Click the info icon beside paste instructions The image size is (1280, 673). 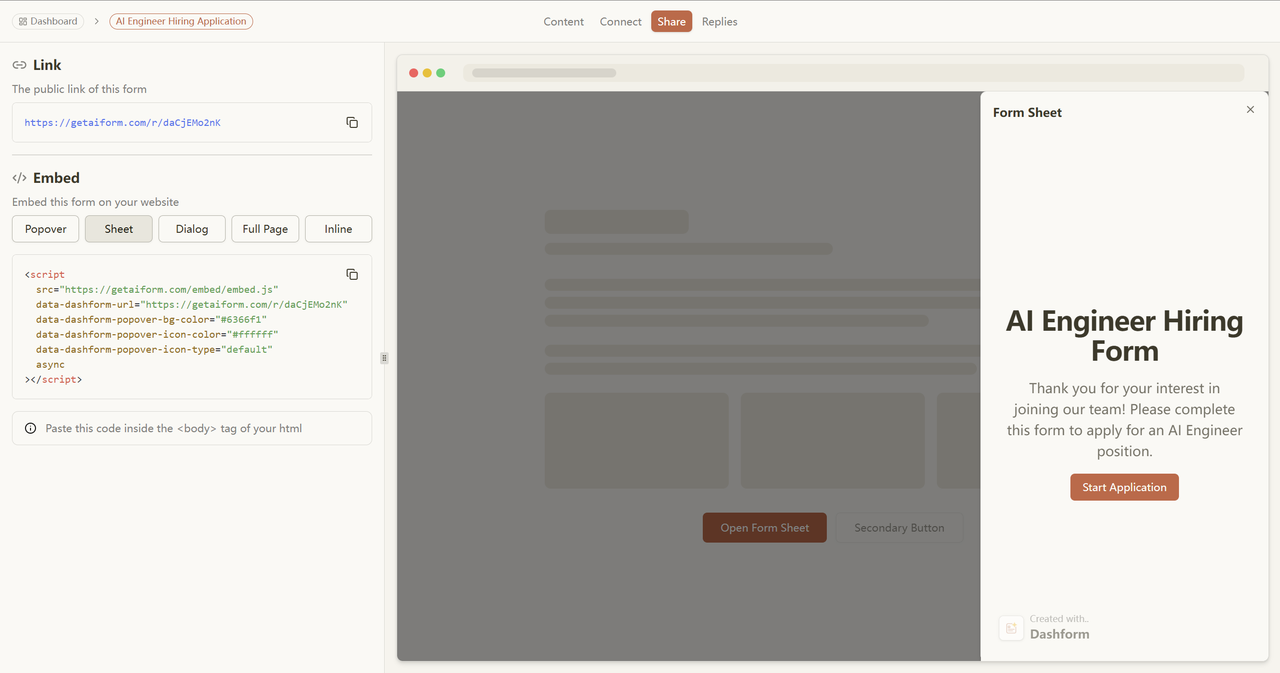coord(30,428)
